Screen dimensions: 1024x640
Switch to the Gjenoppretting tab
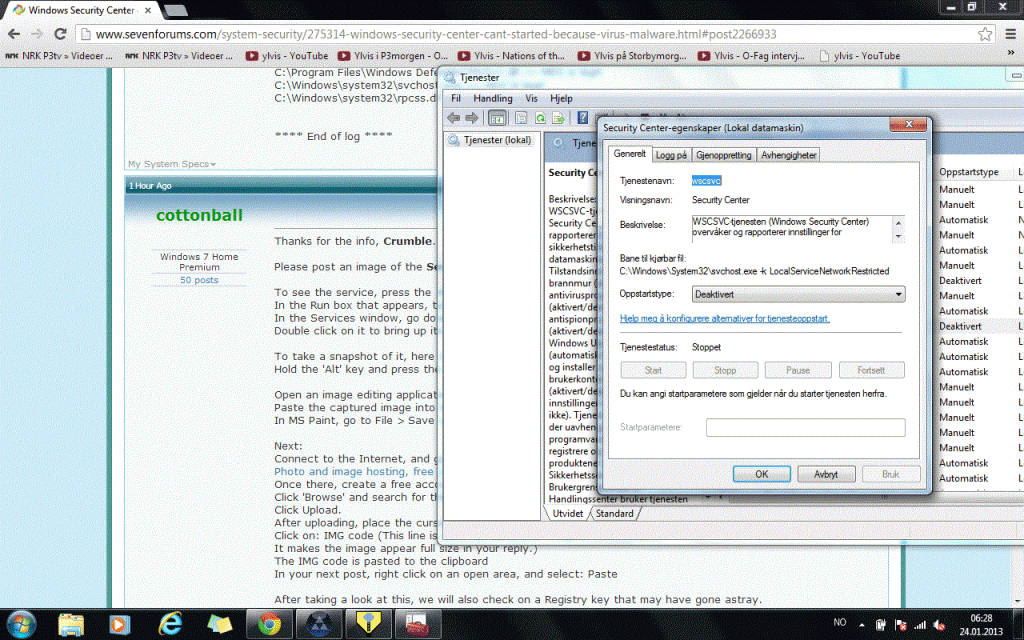point(723,155)
